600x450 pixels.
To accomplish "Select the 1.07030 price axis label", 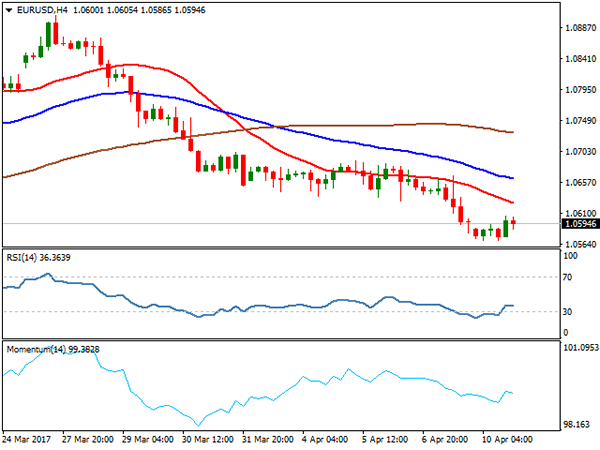I will click(580, 152).
